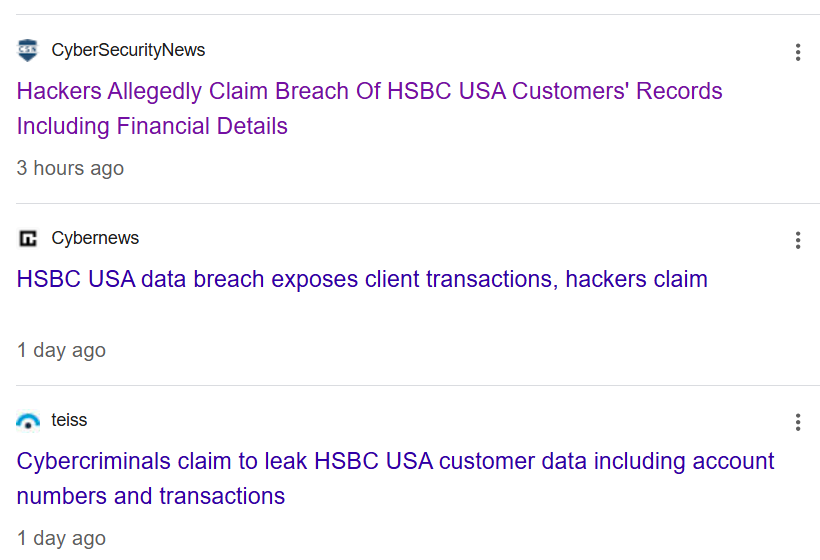This screenshot has height=560, width=820.
Task: Click the CyberSecurityNews shield favicon
Action: tap(28, 50)
